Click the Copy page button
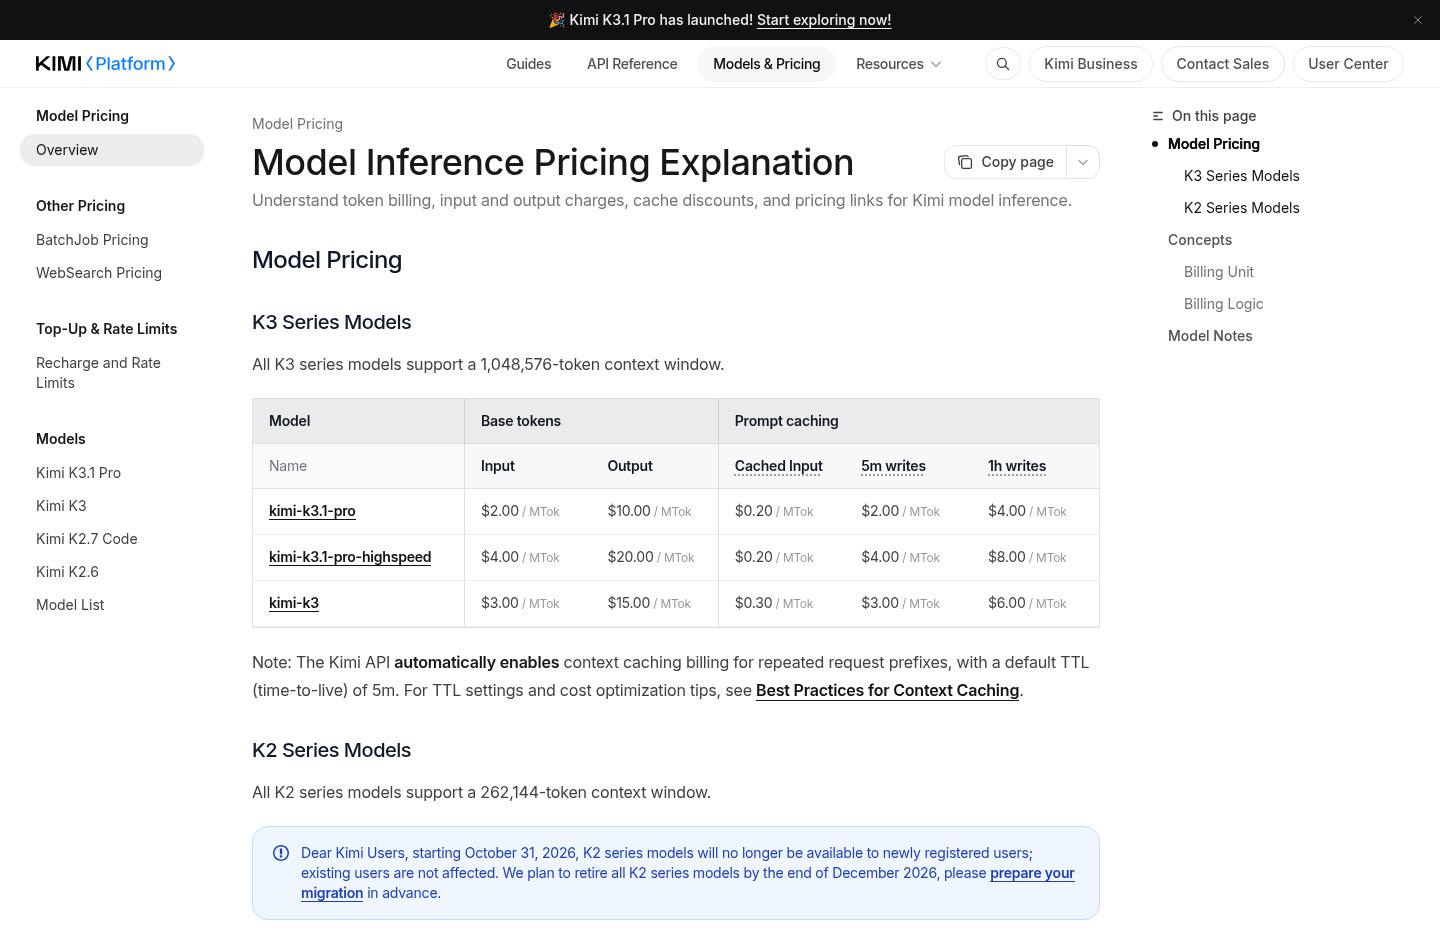 (1005, 162)
